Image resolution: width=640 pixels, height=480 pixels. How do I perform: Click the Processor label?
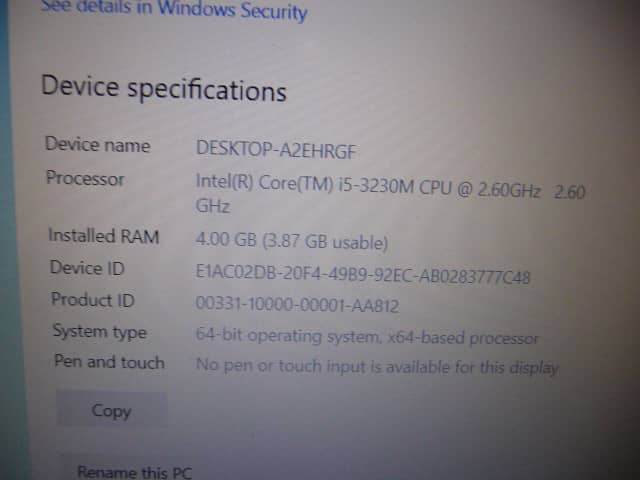click(85, 178)
